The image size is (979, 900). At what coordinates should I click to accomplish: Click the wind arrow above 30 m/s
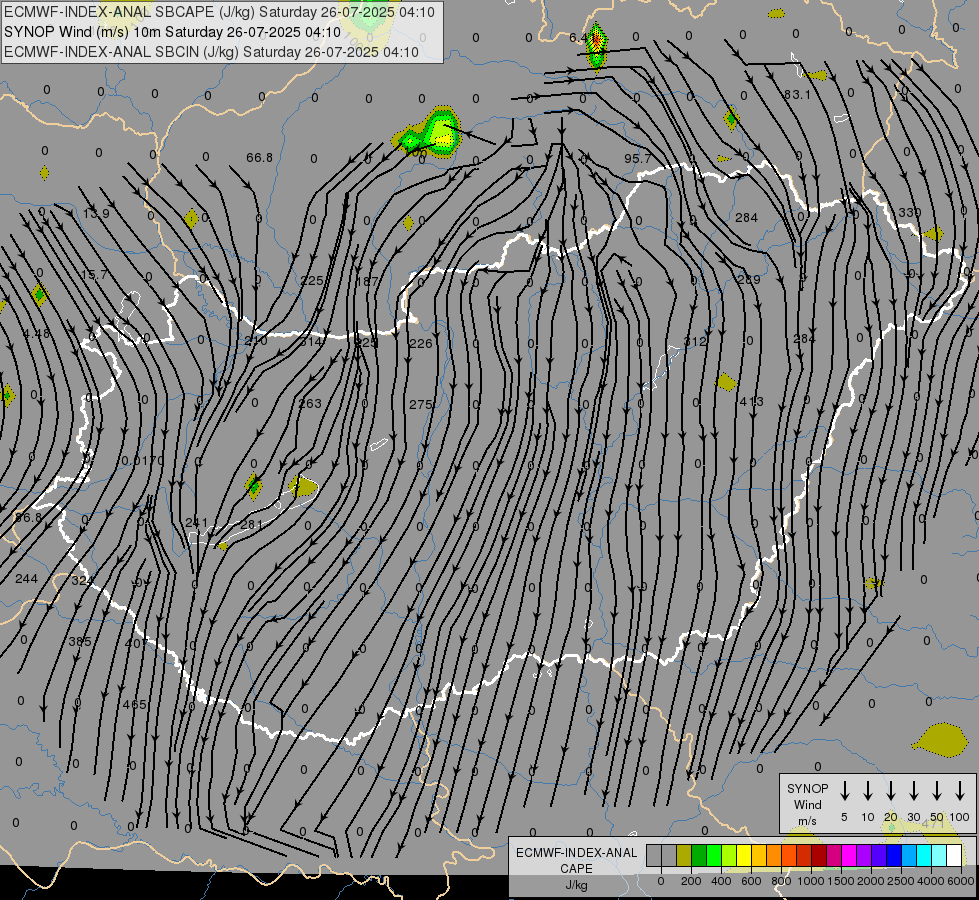pos(913,790)
